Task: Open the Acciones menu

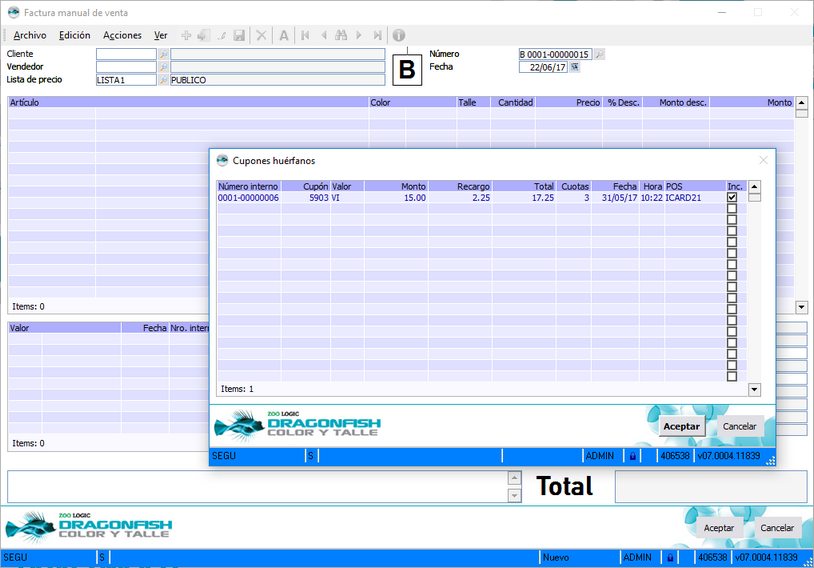Action: pyautogui.click(x=122, y=35)
